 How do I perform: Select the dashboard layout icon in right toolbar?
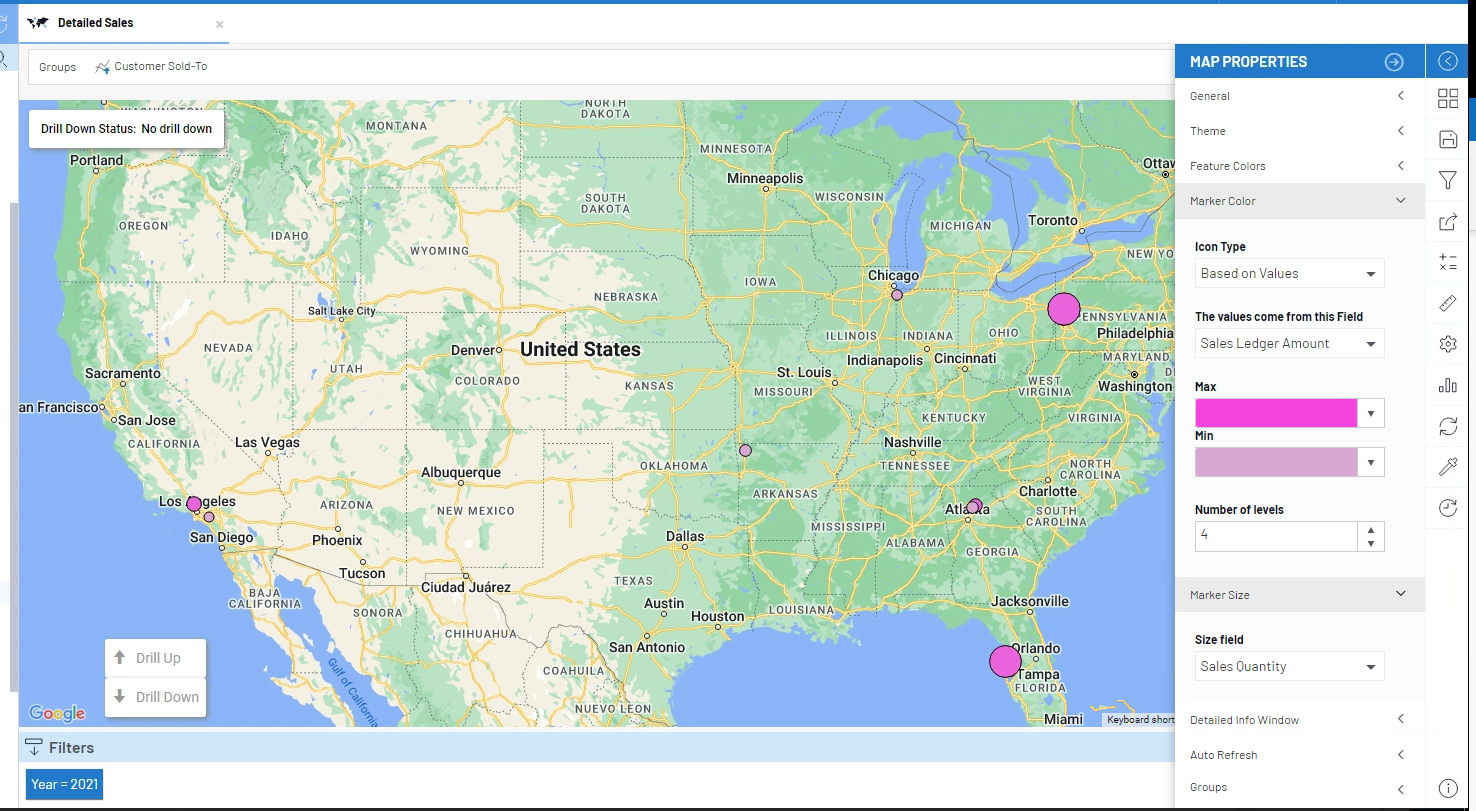1447,98
